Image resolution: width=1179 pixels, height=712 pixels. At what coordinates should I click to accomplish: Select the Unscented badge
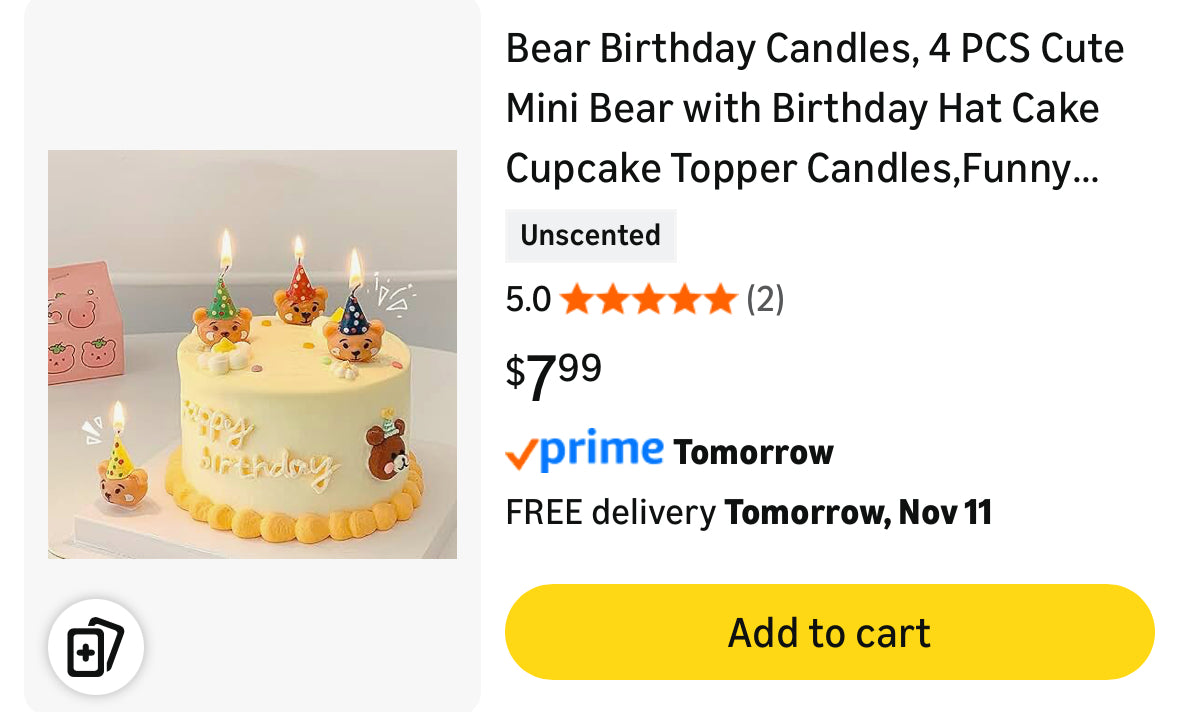(x=590, y=236)
